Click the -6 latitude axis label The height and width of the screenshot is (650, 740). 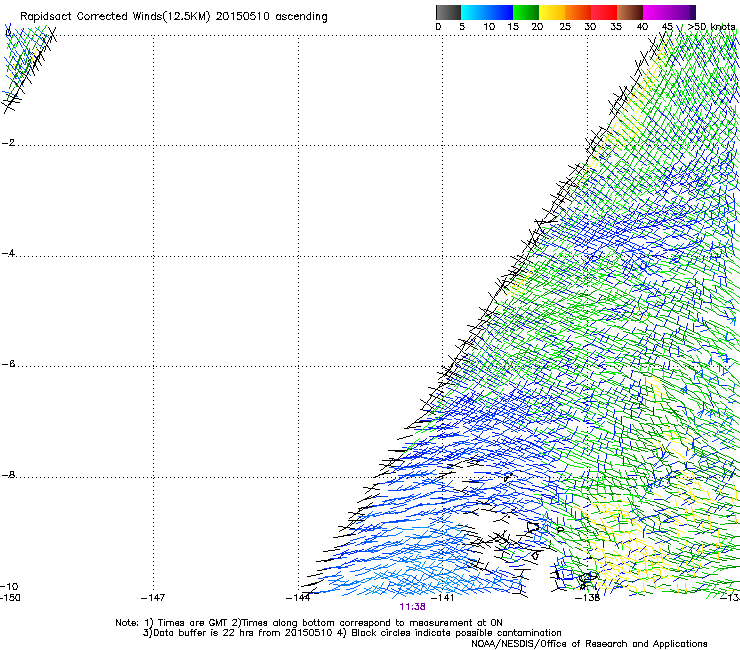(8, 364)
